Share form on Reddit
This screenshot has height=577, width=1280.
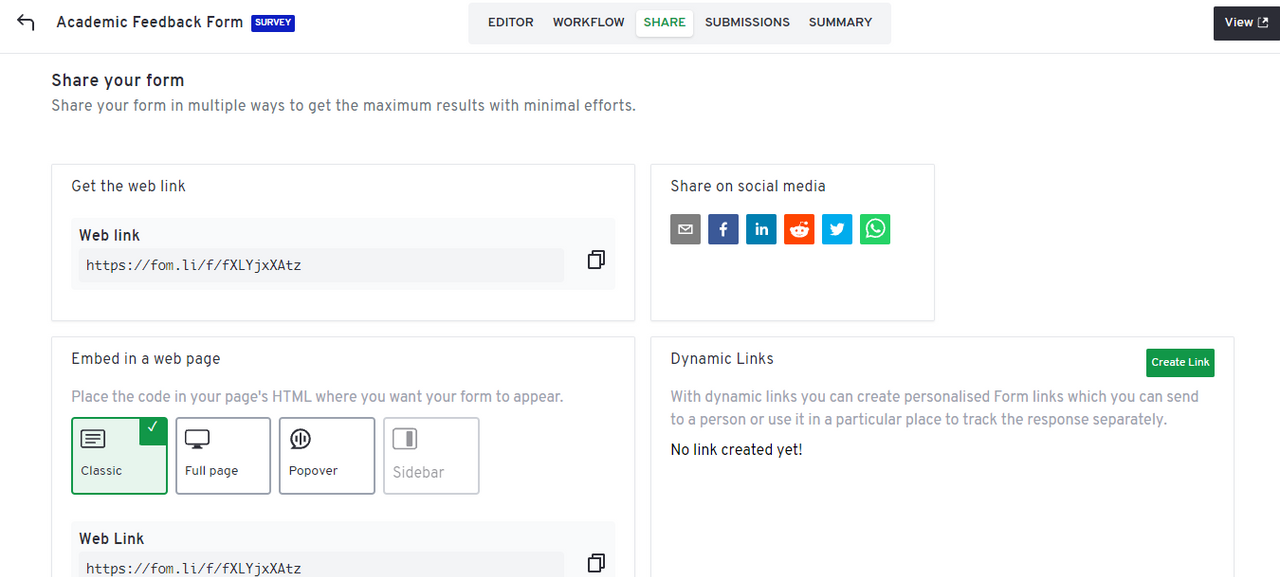click(x=799, y=229)
